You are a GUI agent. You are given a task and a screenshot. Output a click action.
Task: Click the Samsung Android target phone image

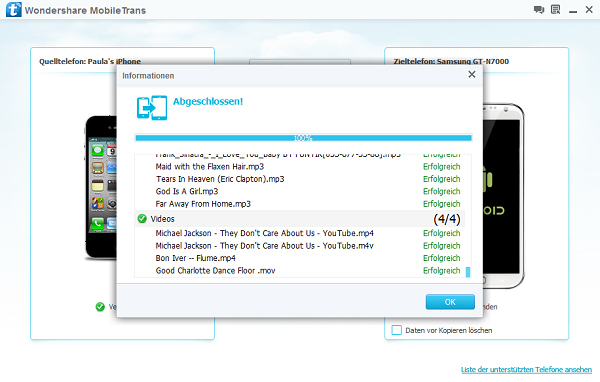503,195
